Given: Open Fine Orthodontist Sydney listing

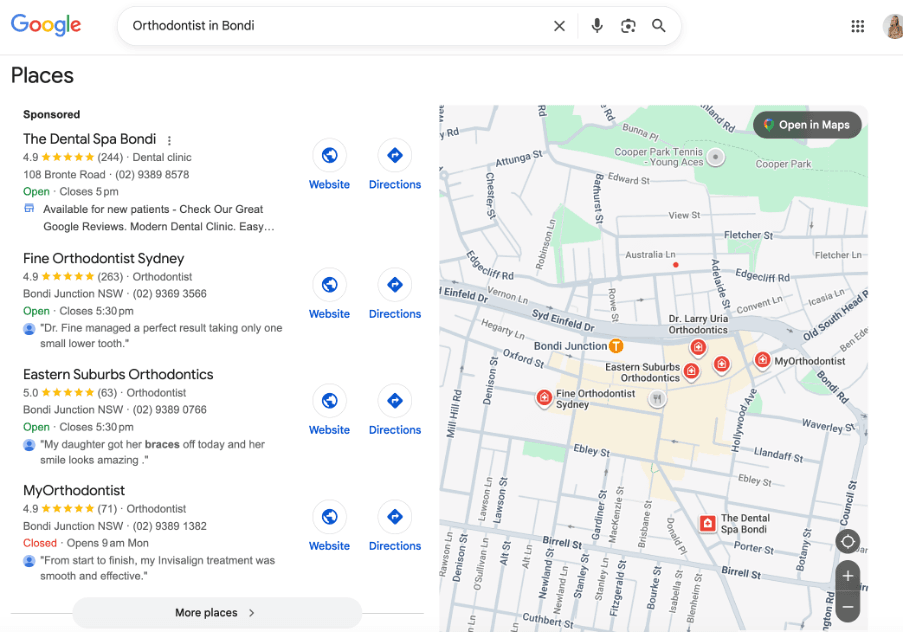Looking at the screenshot, I should (103, 258).
